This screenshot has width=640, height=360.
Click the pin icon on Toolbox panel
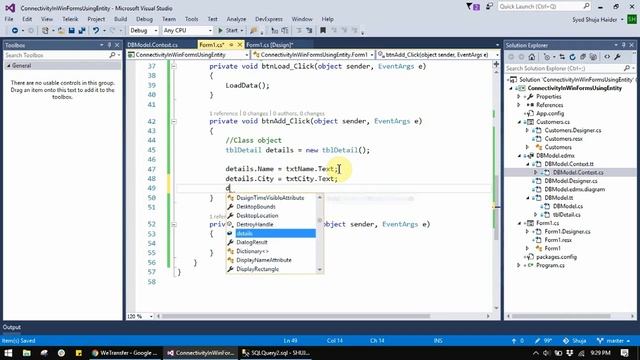109,45
